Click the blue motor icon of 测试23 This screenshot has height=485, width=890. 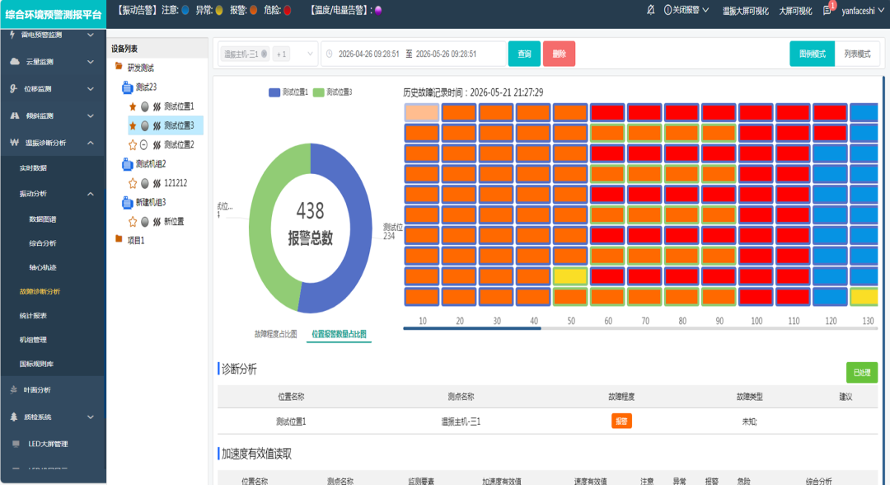(x=127, y=87)
